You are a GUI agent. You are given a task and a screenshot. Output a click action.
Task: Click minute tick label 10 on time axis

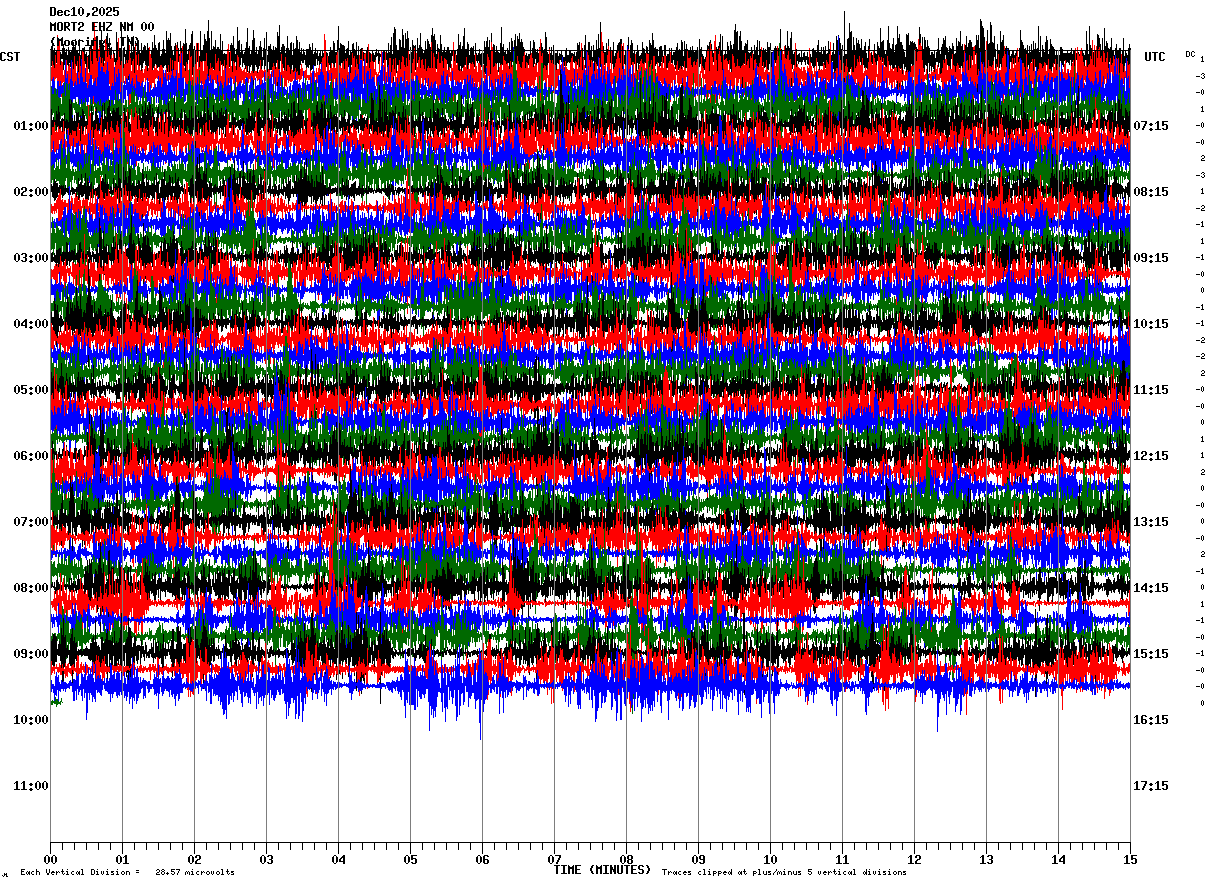(x=770, y=859)
